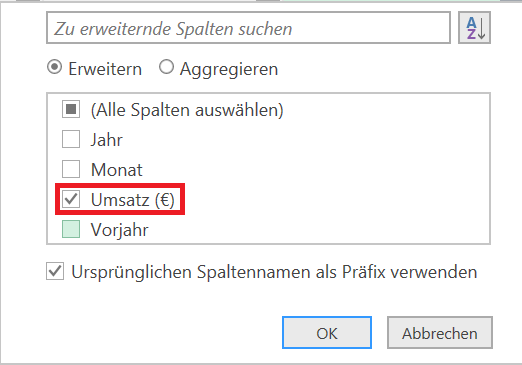The height and width of the screenshot is (365, 522).
Task: Cancel with the Abbrechen button
Action: 440,333
